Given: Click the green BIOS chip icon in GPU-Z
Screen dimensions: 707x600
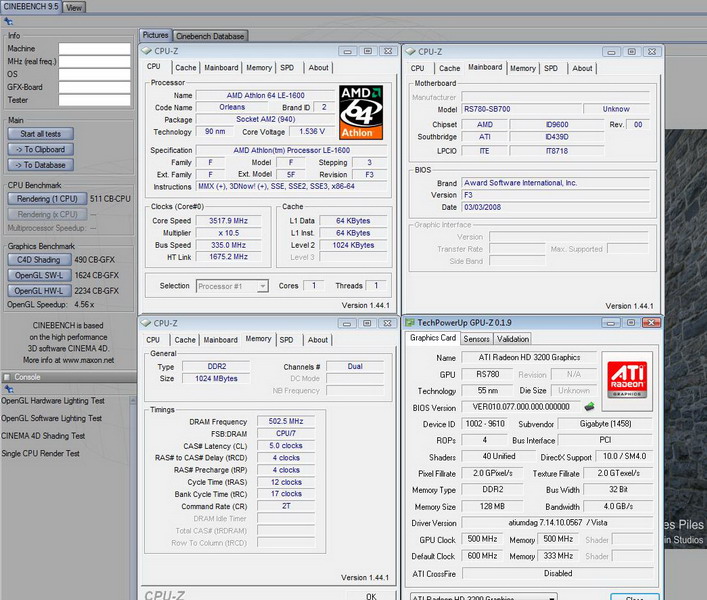Looking at the screenshot, I should [591, 407].
